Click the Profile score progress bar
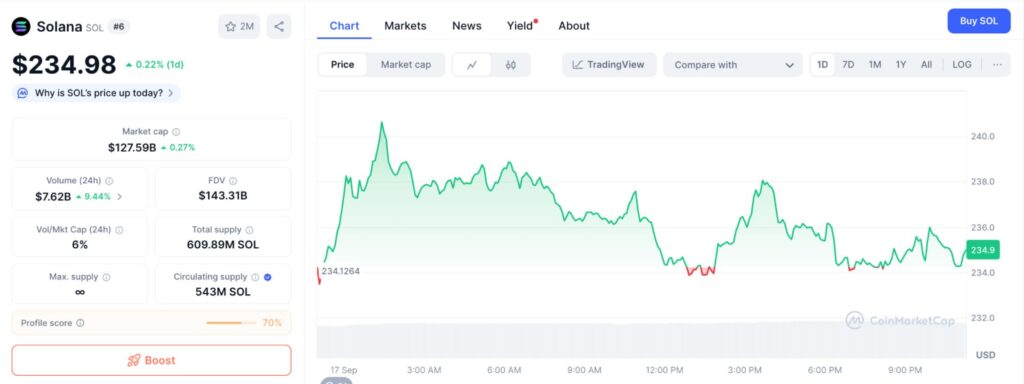The width and height of the screenshot is (1024, 384). coord(232,323)
